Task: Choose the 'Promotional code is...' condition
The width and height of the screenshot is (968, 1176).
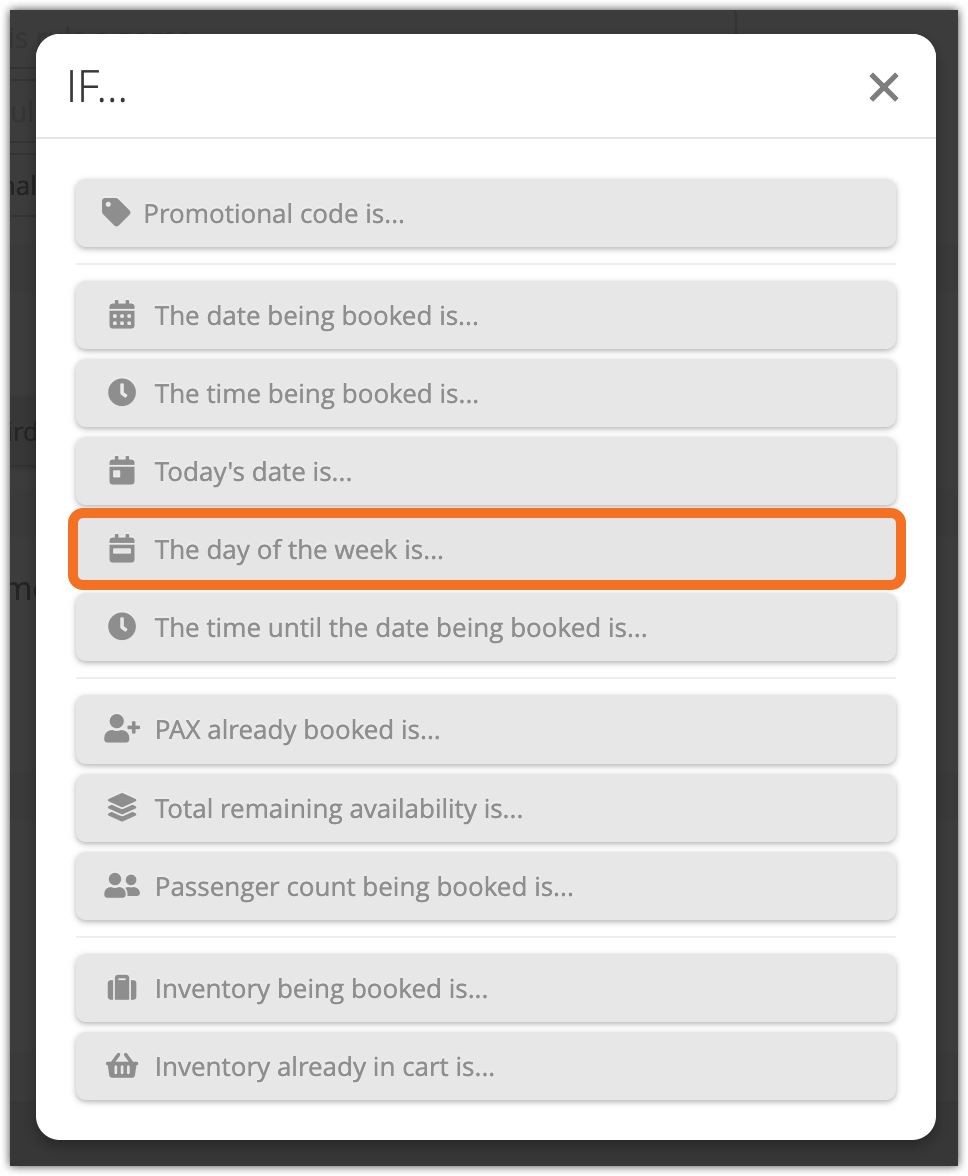Action: tap(486, 214)
